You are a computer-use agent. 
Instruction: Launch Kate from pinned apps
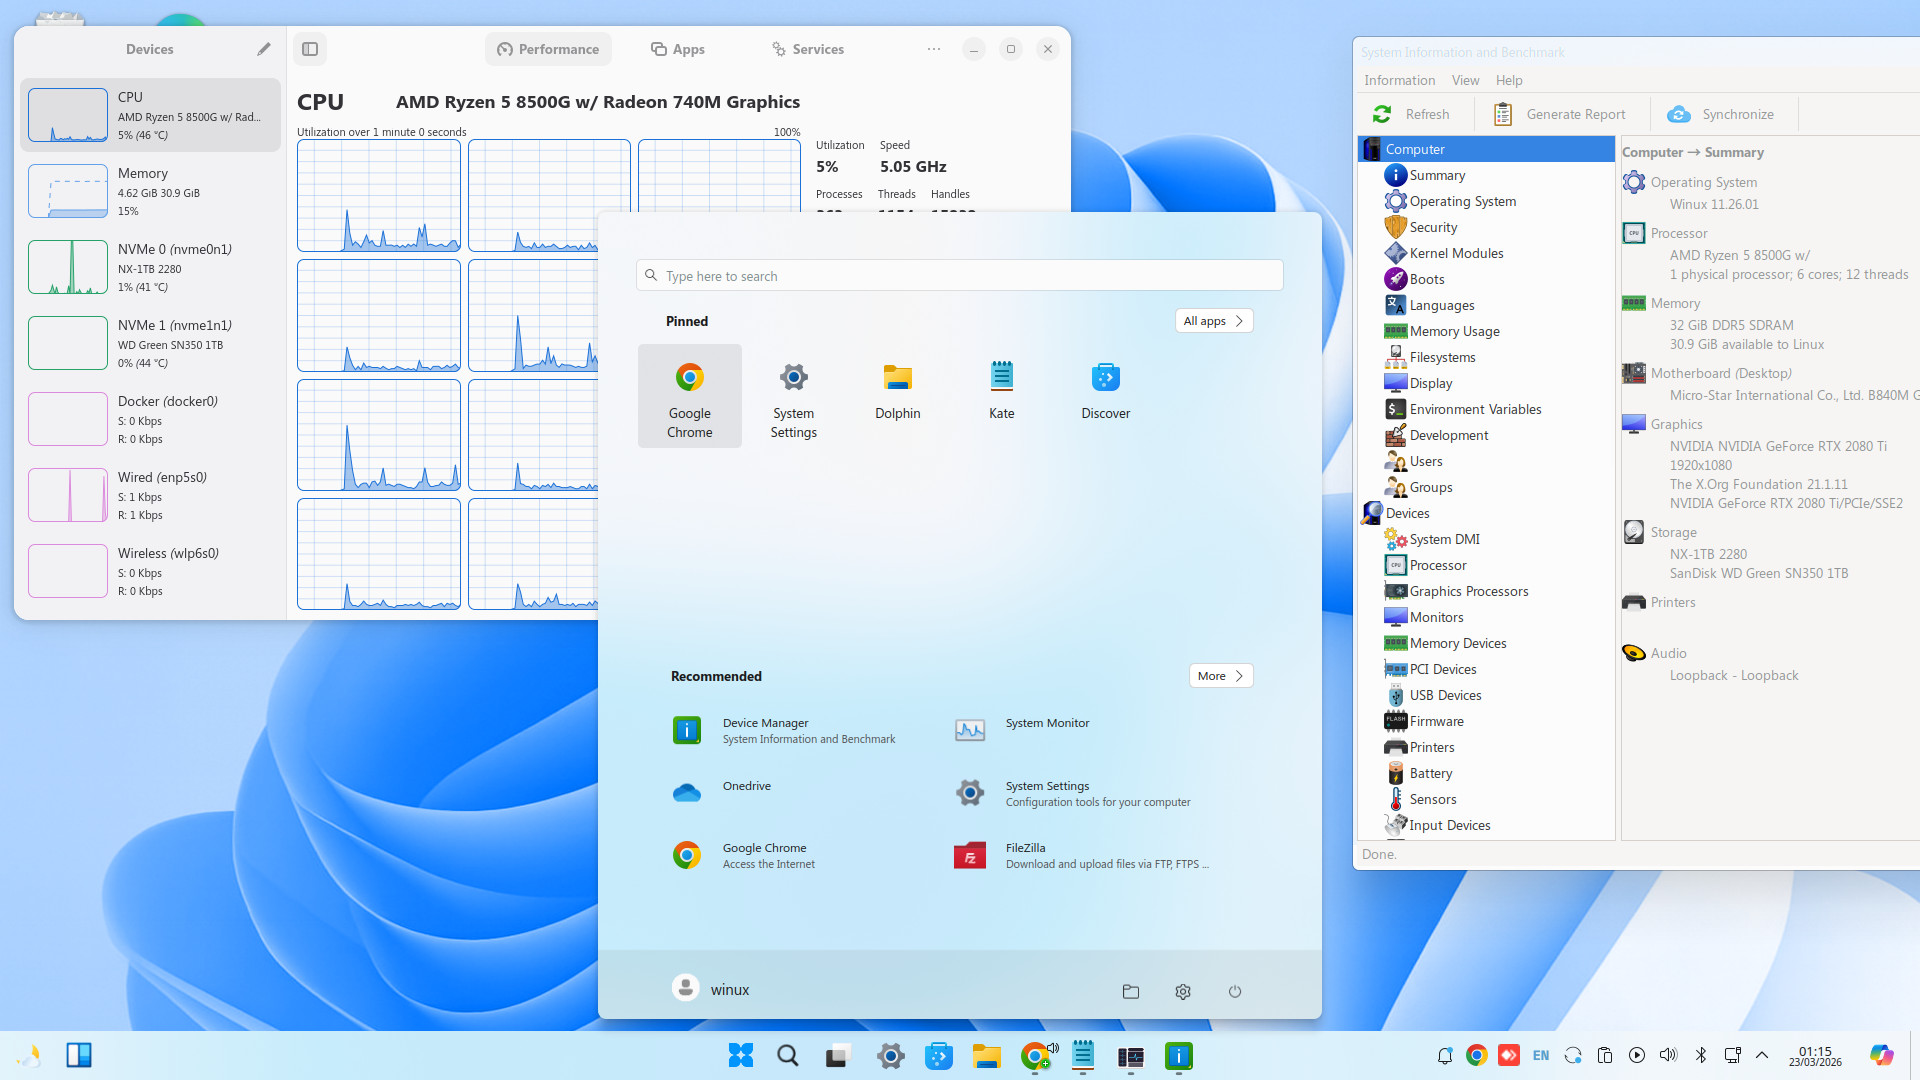pyautogui.click(x=1001, y=390)
